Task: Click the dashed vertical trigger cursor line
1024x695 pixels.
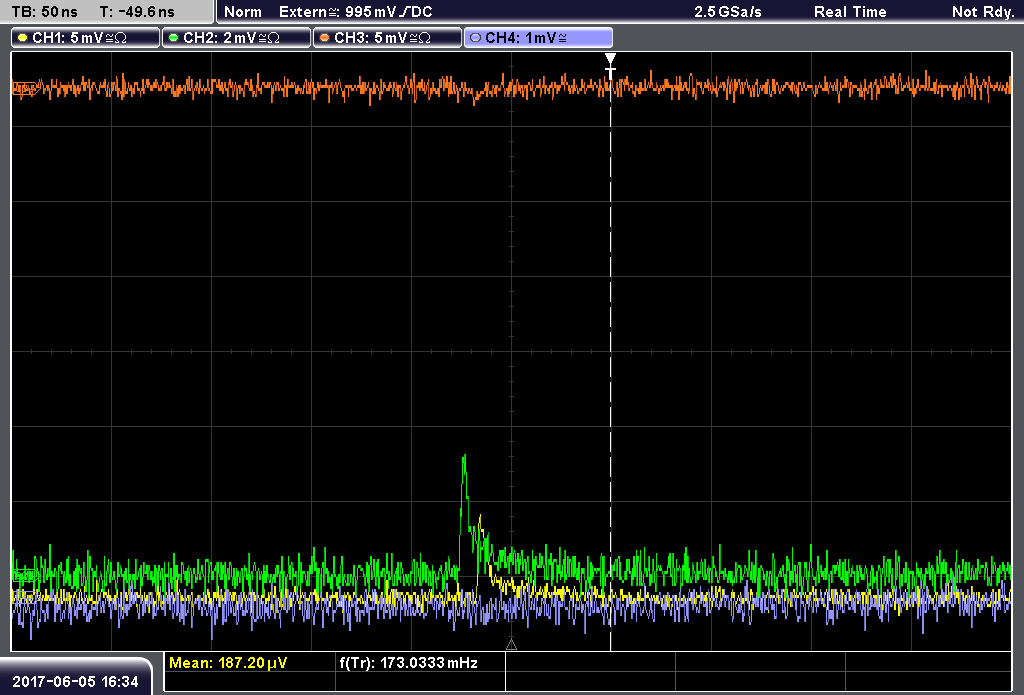Action: pos(610,366)
